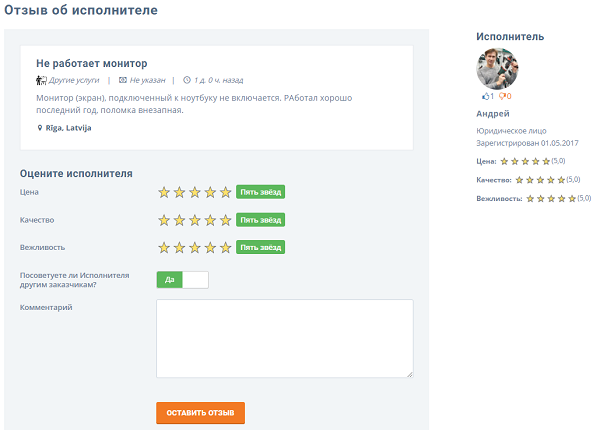Viewport: 600px width, 430px height.
Task: Click the first star in Цена rating
Action: tap(164, 192)
